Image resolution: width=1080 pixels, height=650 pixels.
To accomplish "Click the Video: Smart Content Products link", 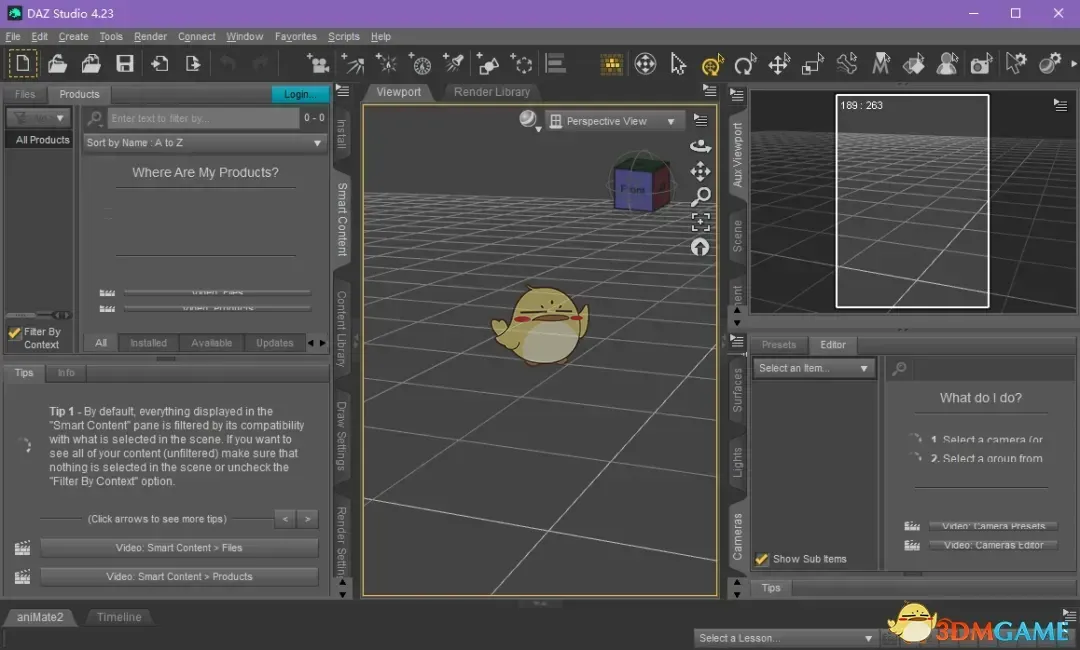I will coord(180,576).
